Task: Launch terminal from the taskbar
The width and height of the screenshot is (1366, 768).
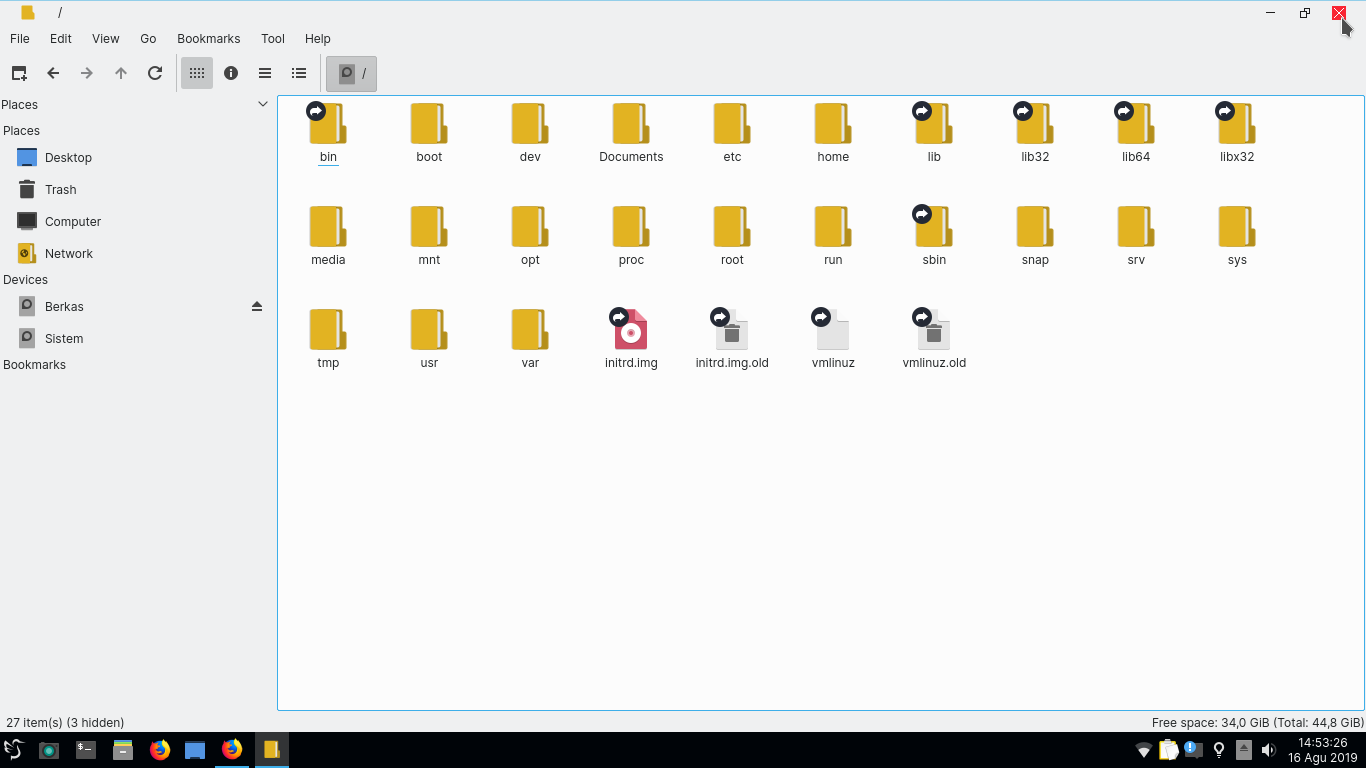Action: pyautogui.click(x=86, y=749)
